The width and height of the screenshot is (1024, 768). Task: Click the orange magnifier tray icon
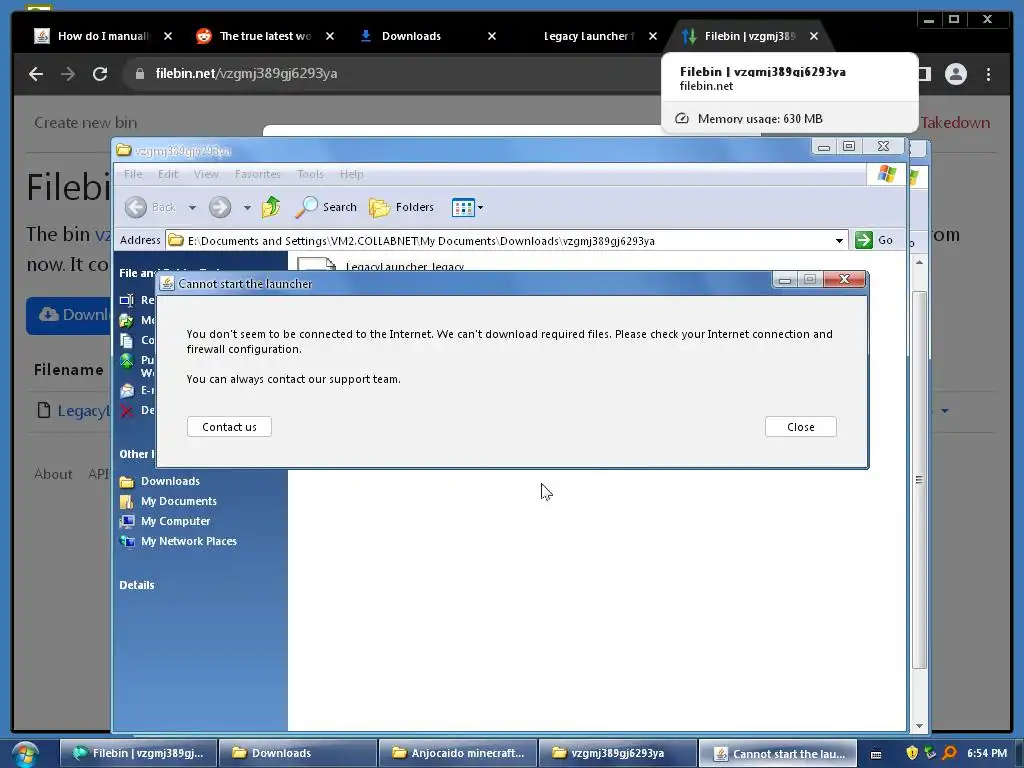(950, 753)
